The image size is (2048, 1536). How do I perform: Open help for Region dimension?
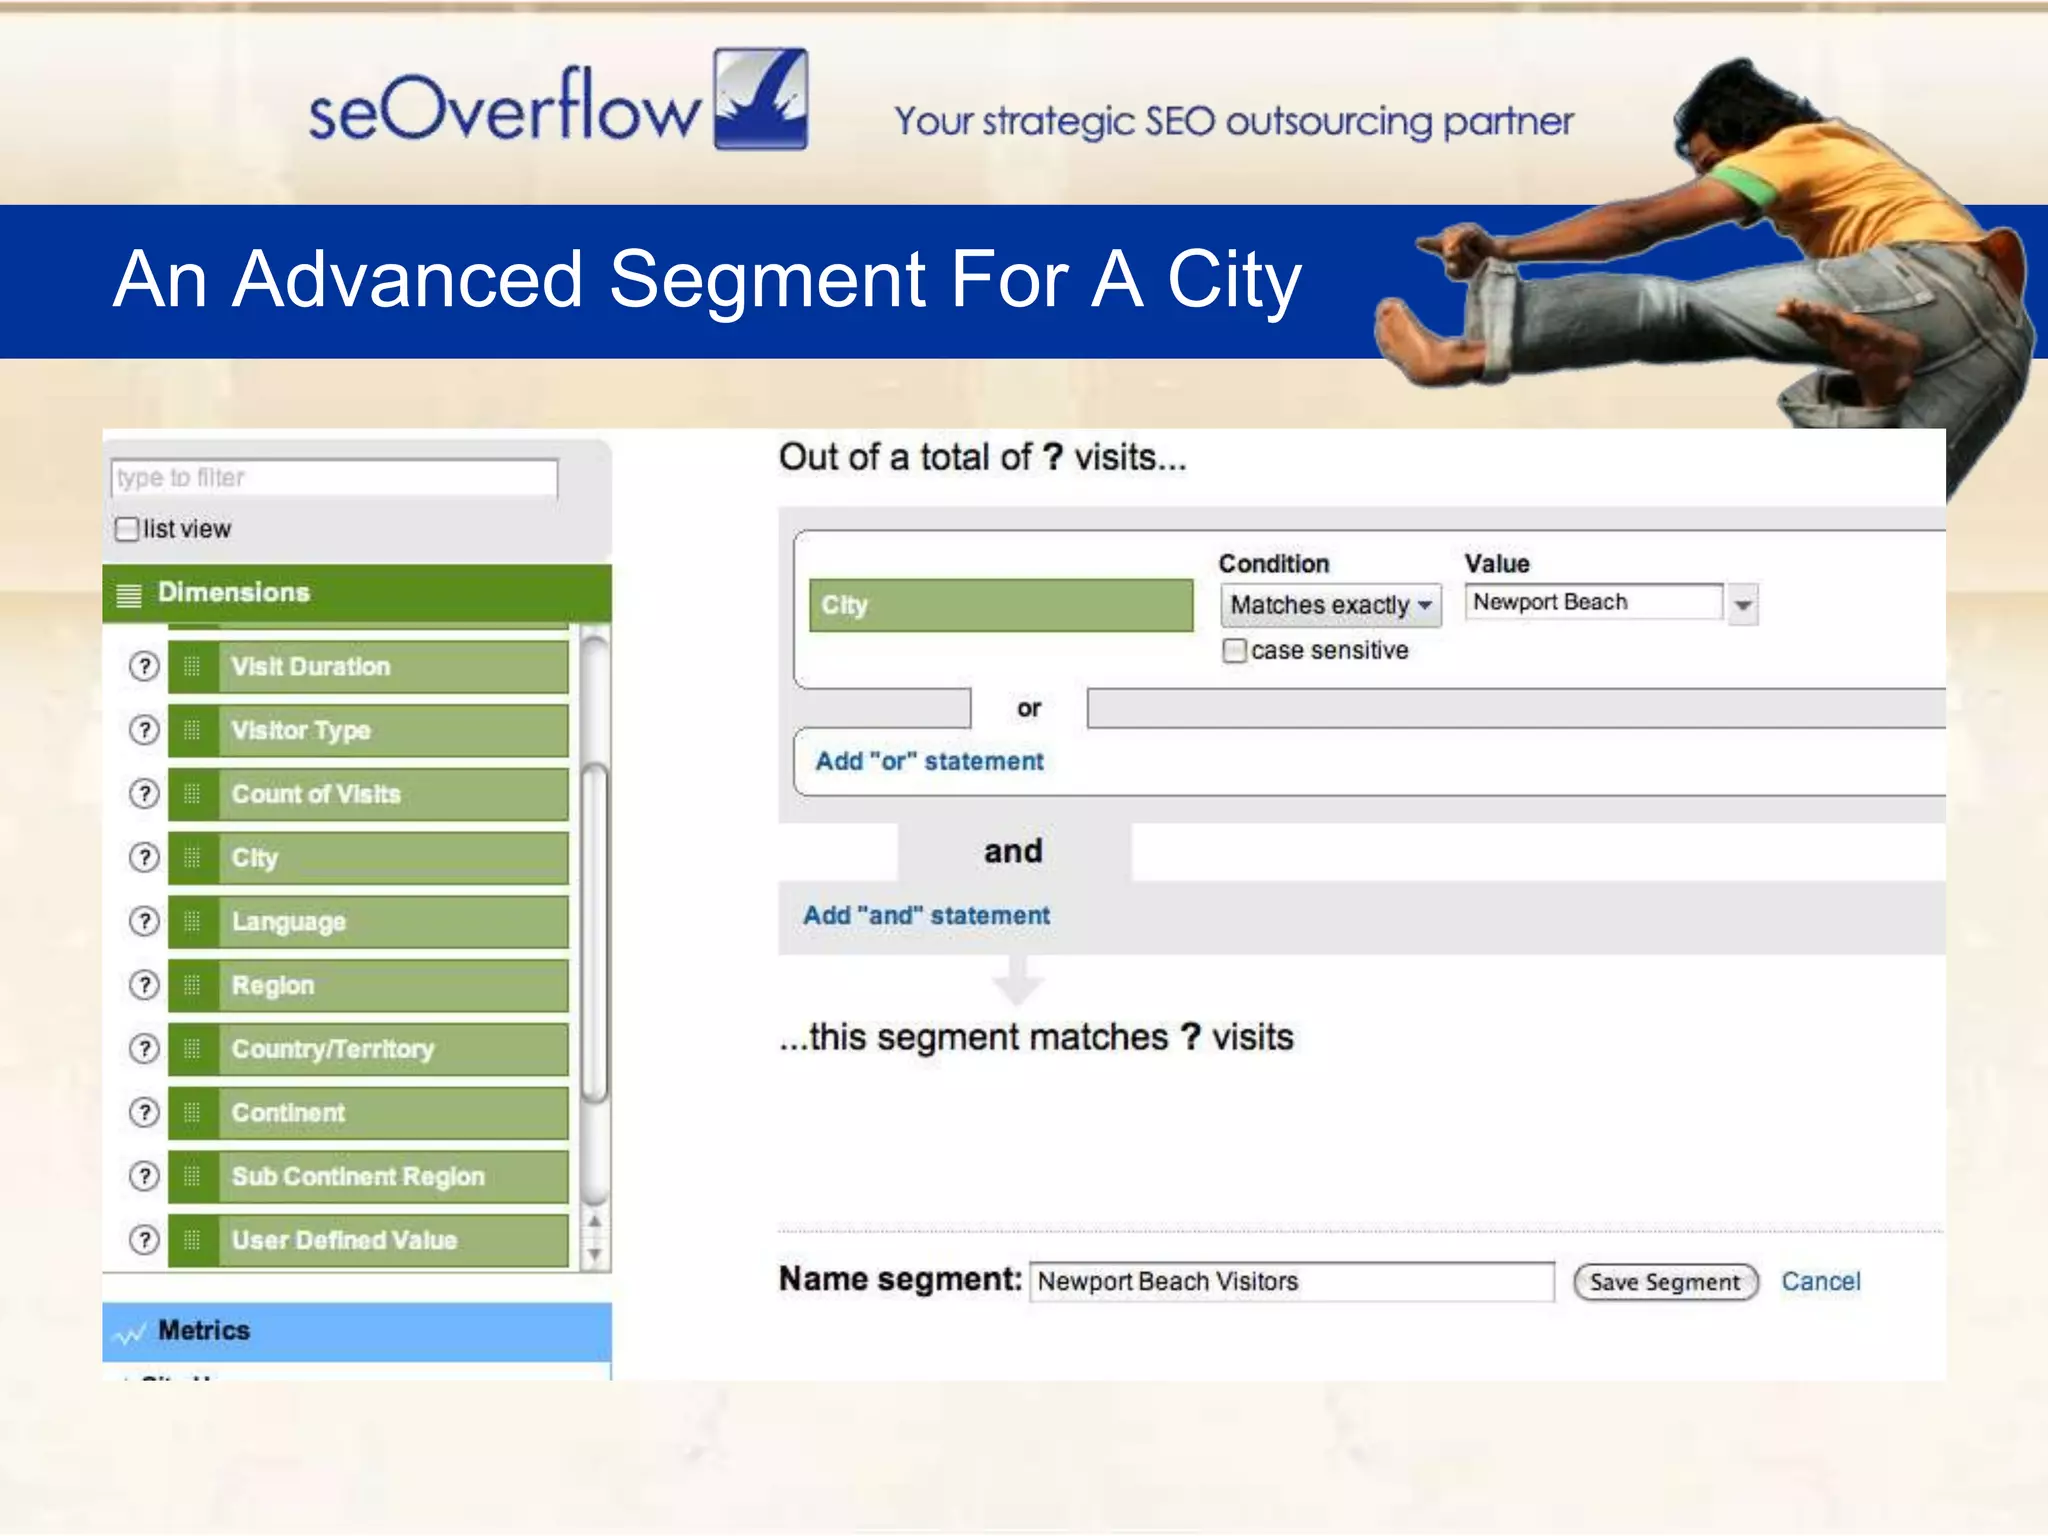tap(145, 985)
